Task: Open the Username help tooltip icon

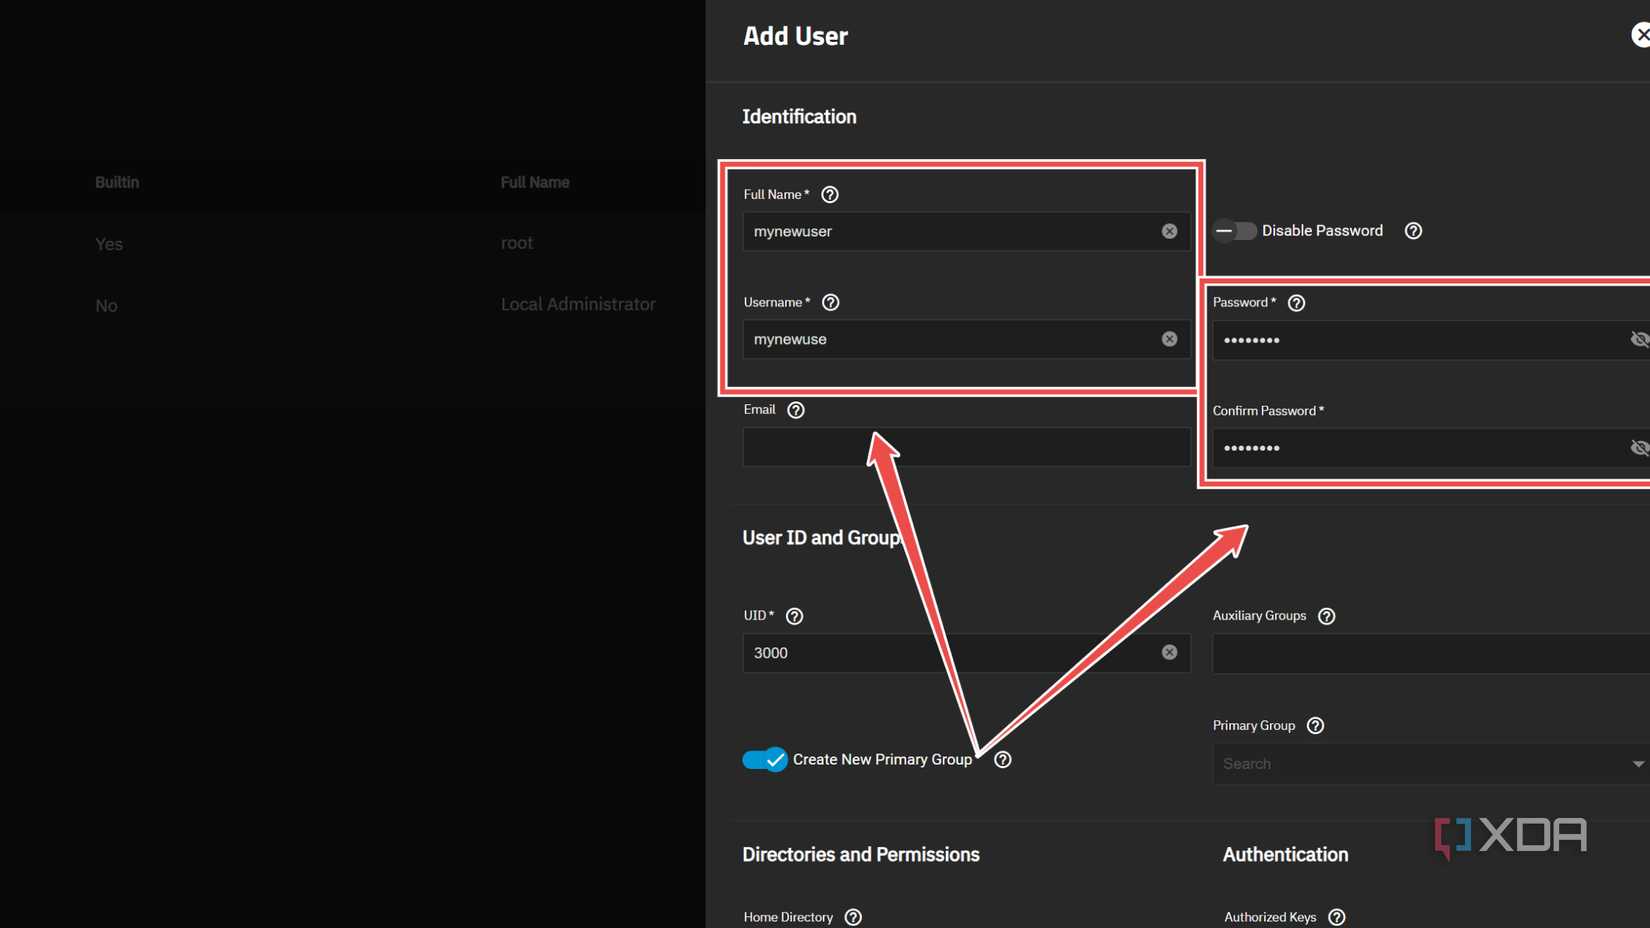Action: tap(831, 302)
